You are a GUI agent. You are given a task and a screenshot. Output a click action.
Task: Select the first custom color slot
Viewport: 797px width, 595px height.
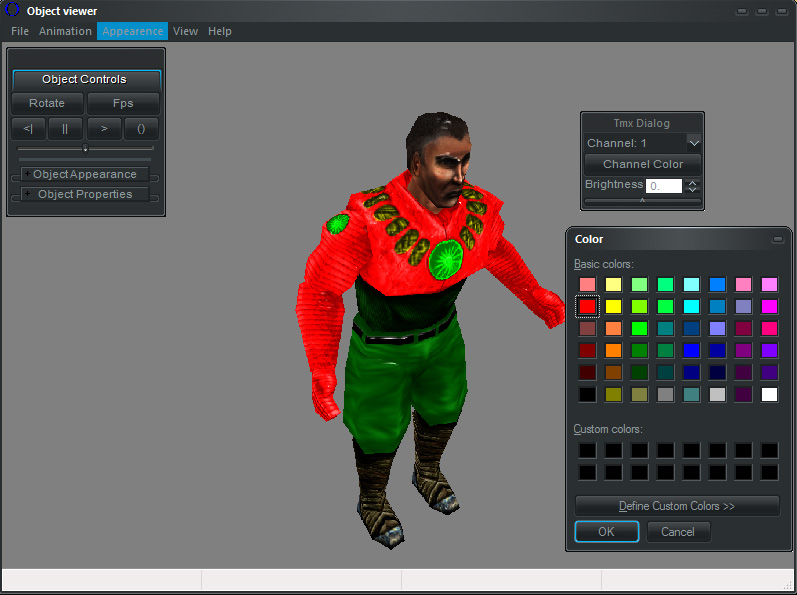[587, 450]
